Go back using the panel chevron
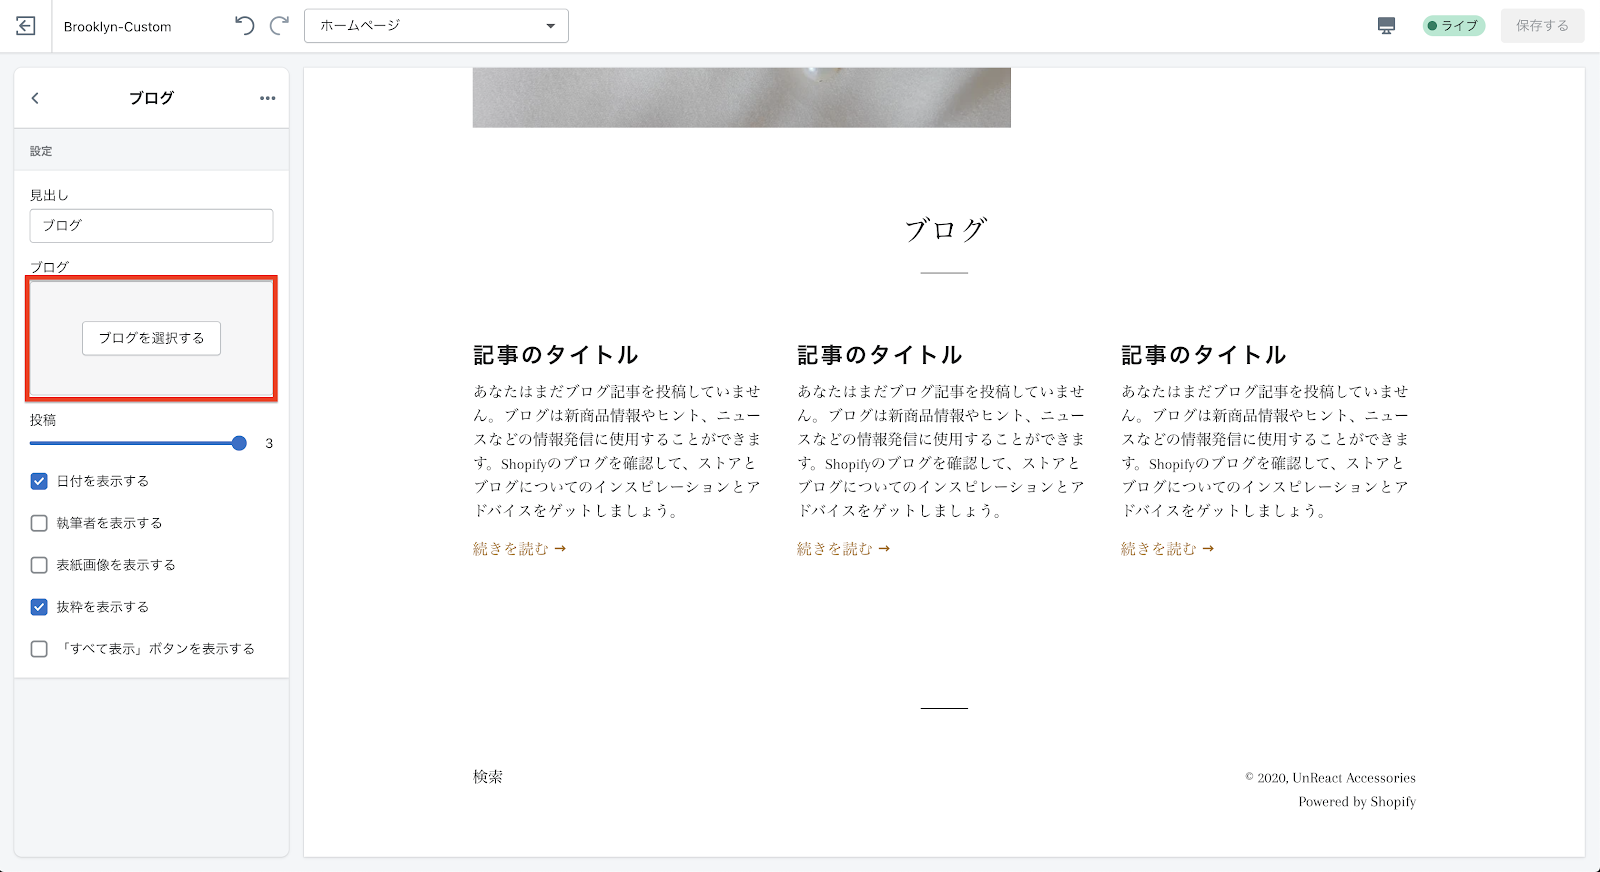 pyautogui.click(x=35, y=98)
